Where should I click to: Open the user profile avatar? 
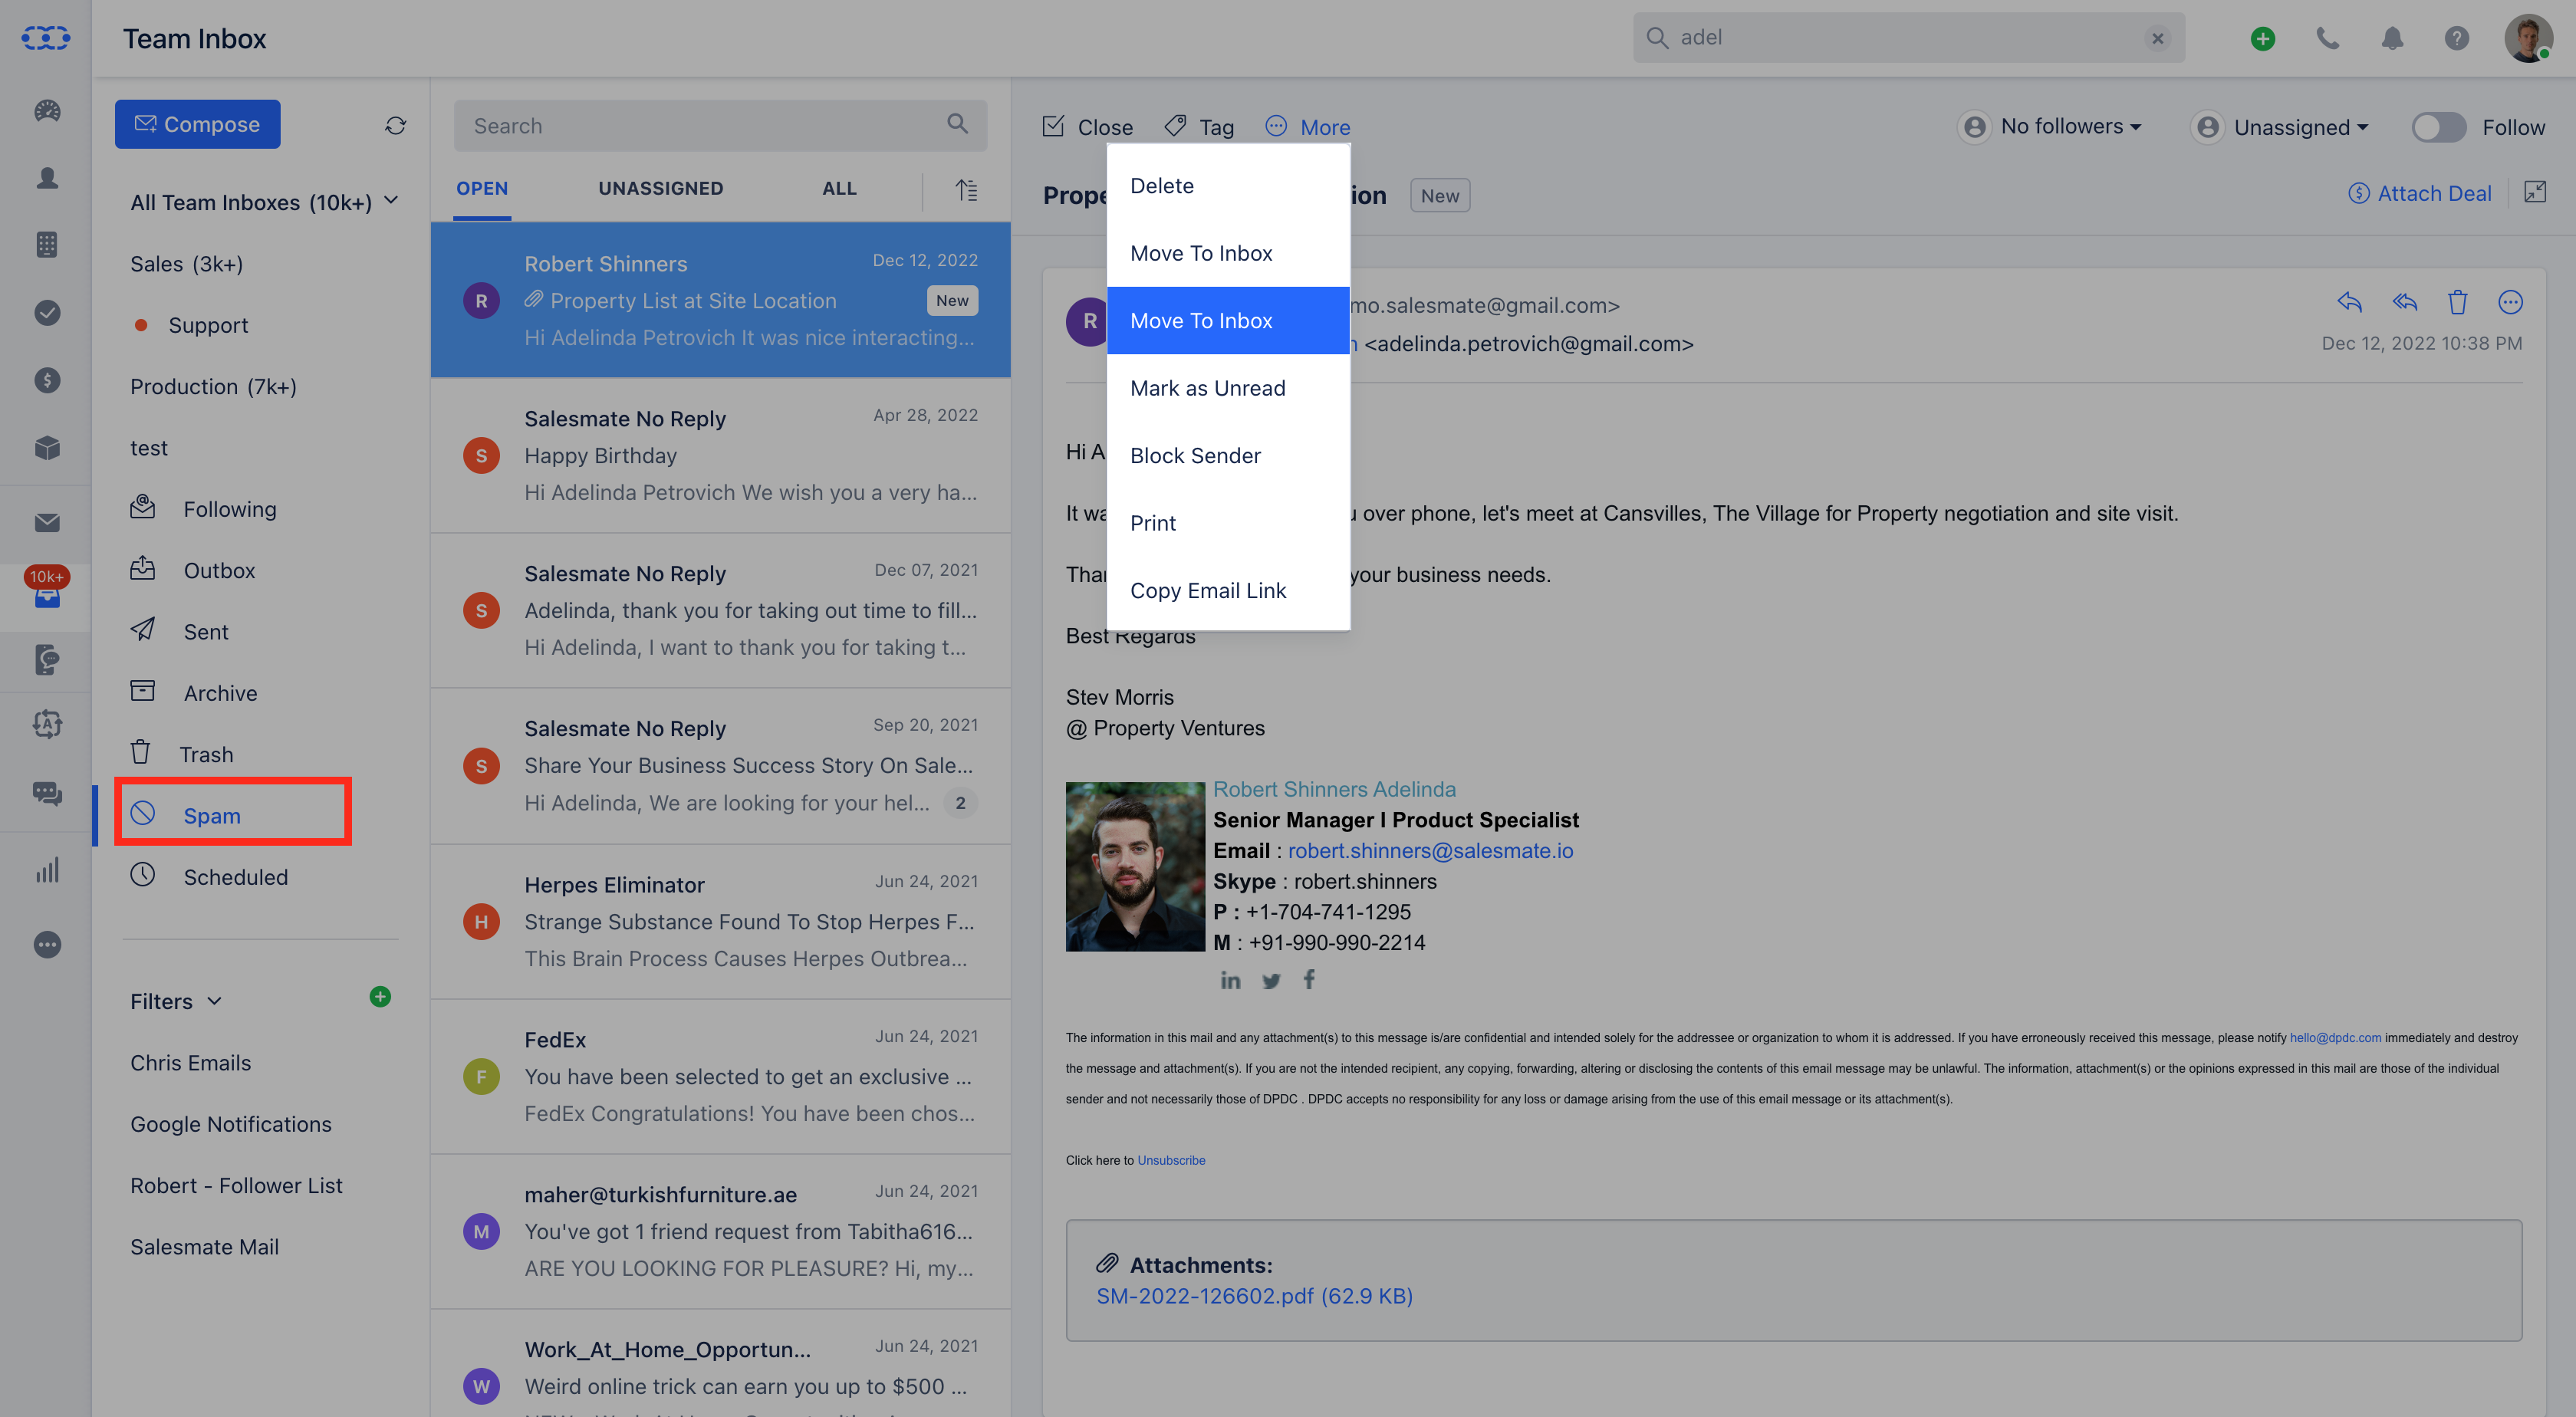(x=2528, y=38)
